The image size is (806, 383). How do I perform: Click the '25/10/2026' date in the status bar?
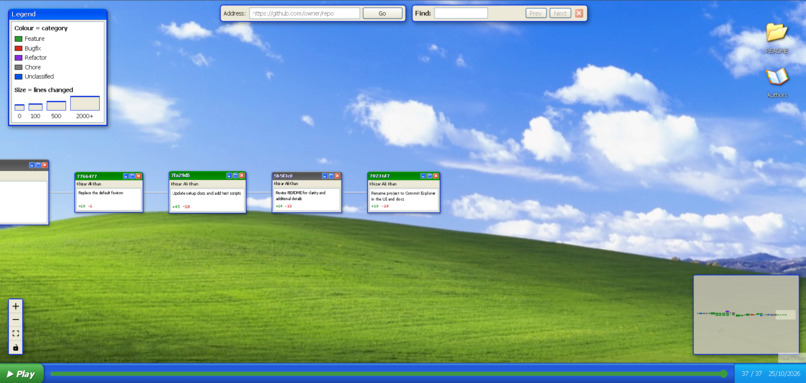[784, 374]
